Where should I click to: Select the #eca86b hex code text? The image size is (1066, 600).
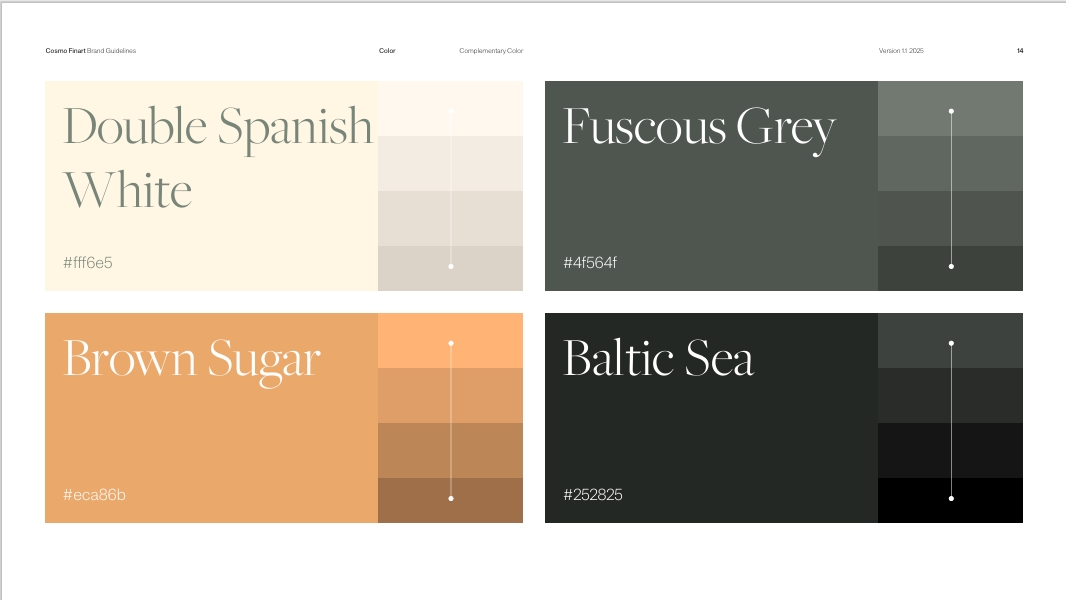click(x=94, y=495)
